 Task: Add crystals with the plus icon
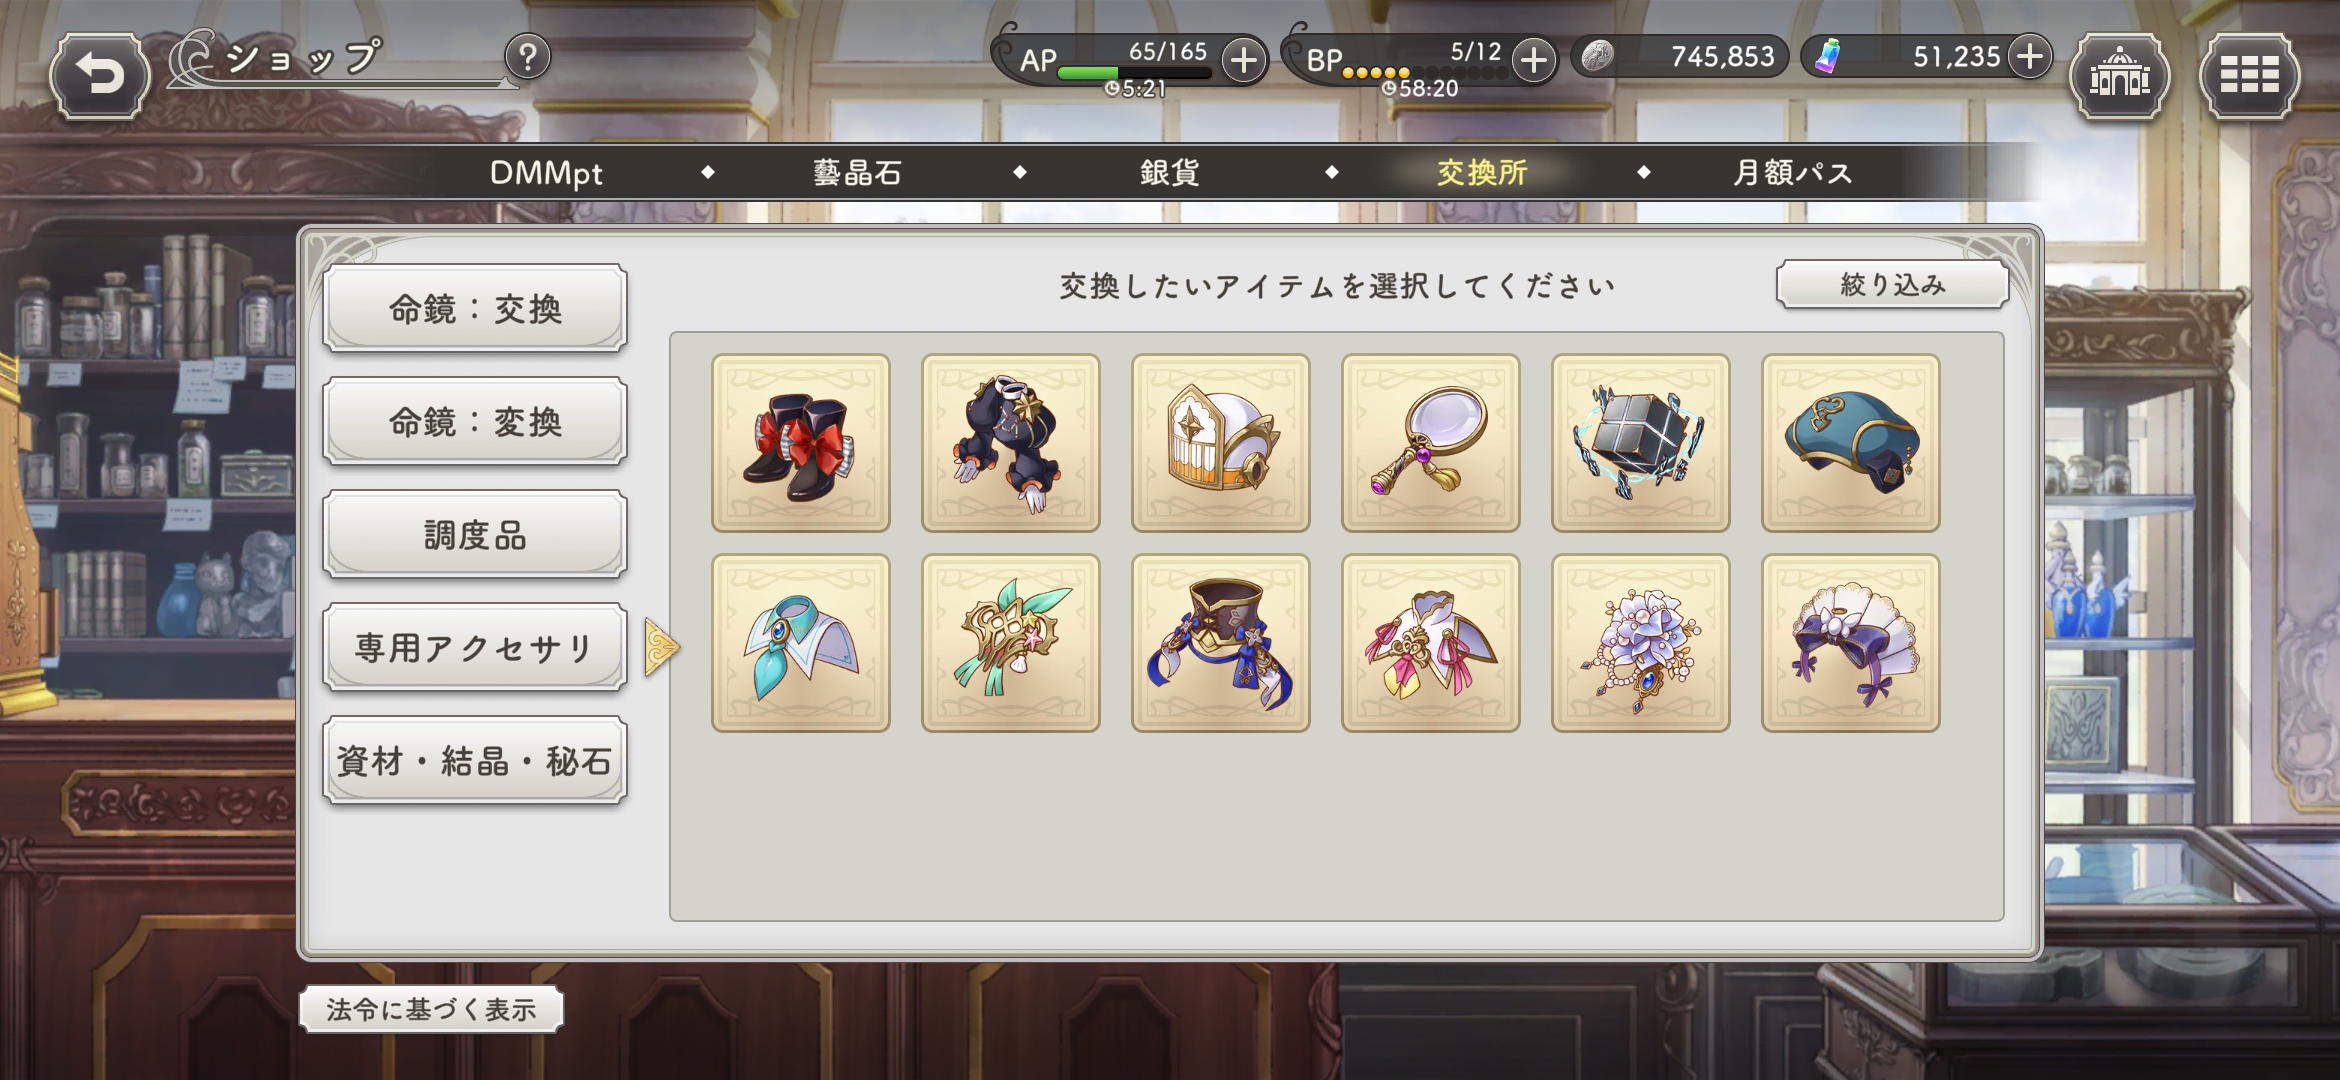click(2030, 56)
